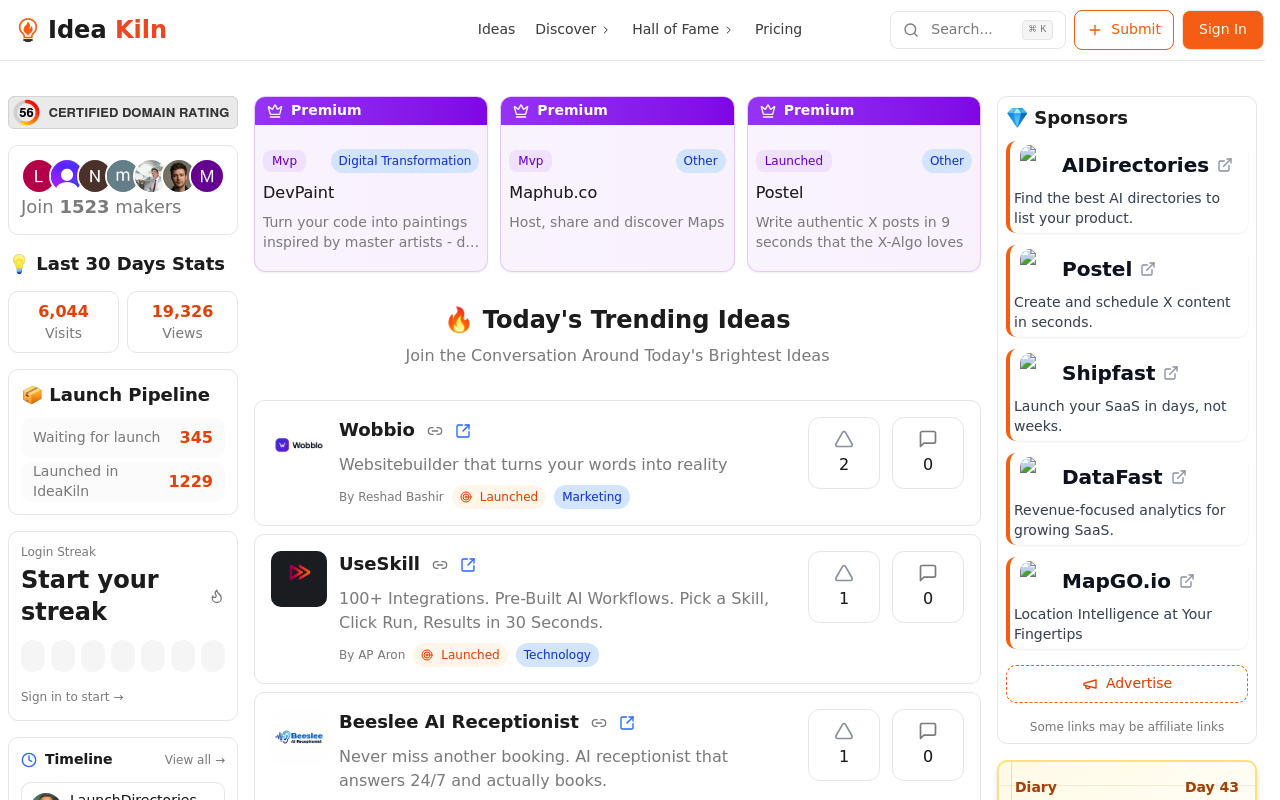Click 'Launched in IdeaKiln' pipeline row

123,481
